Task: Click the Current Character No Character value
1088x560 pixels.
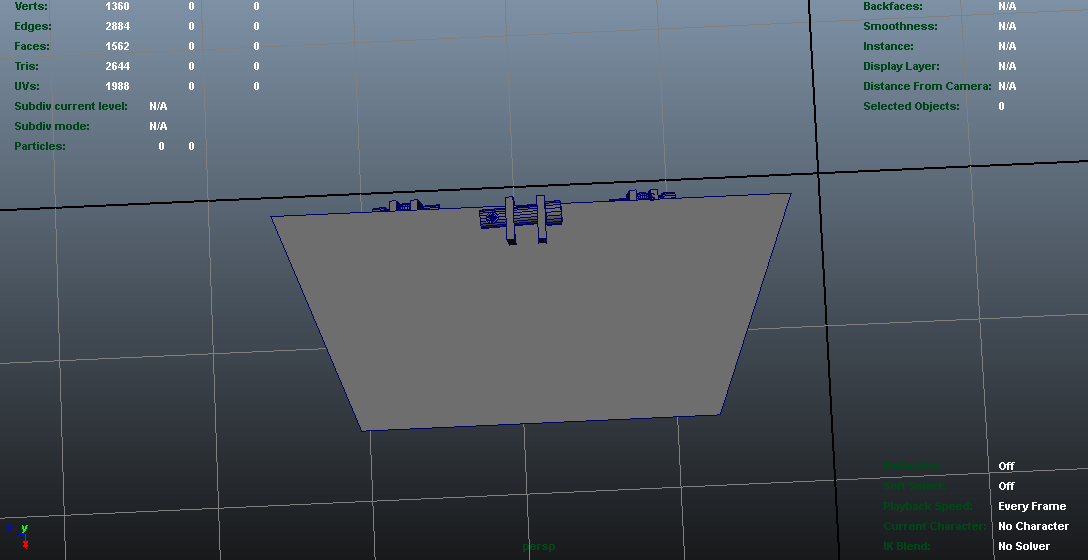Action: (x=1033, y=527)
